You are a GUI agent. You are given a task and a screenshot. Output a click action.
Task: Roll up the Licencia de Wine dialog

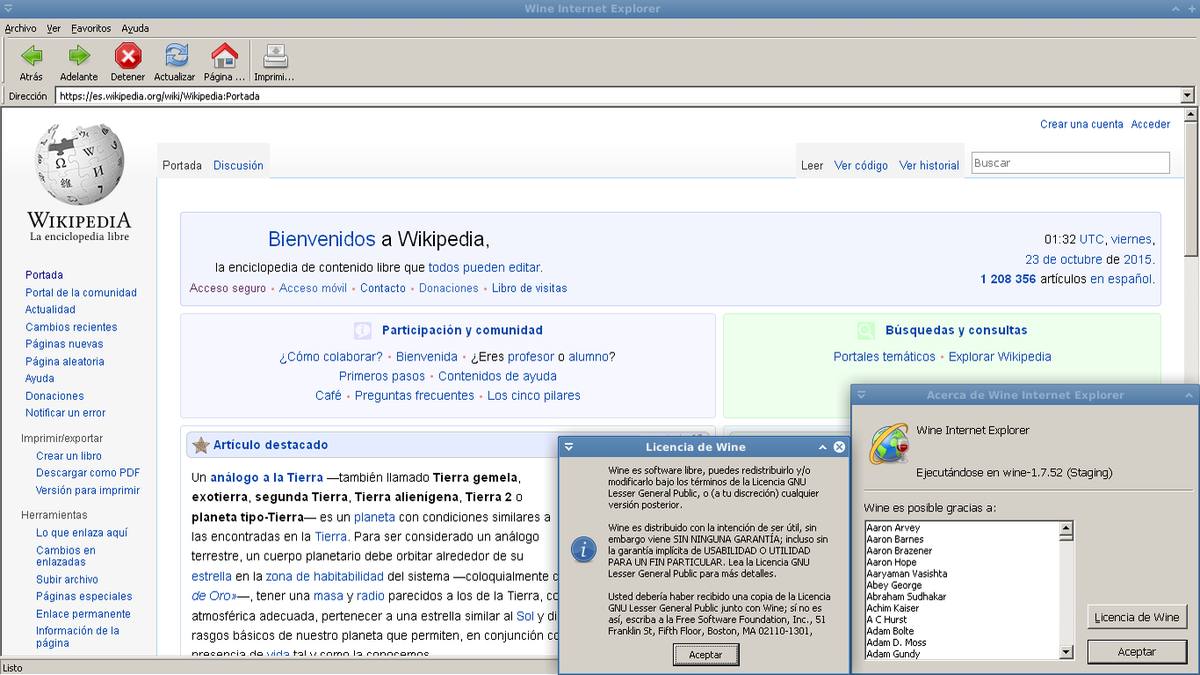(x=823, y=447)
